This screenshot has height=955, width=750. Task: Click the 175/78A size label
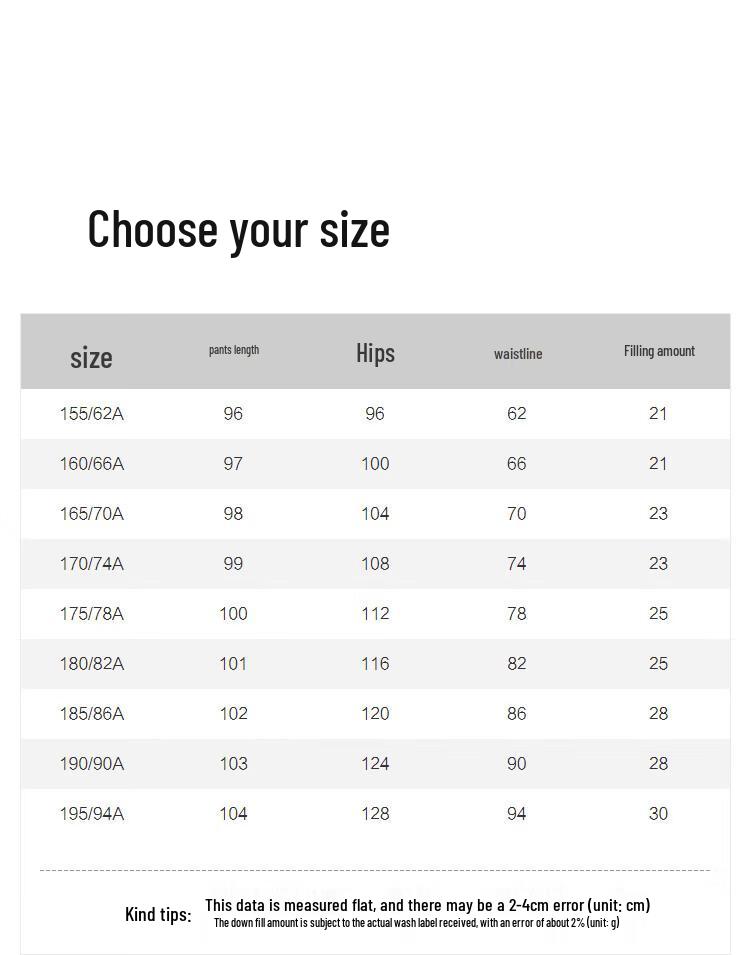[x=92, y=614]
